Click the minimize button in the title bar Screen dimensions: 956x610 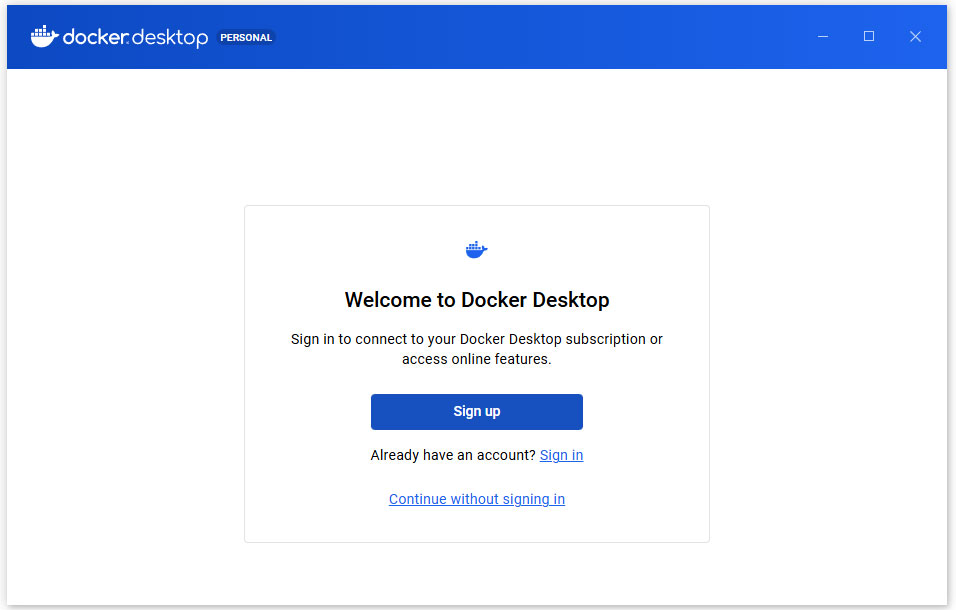point(823,36)
